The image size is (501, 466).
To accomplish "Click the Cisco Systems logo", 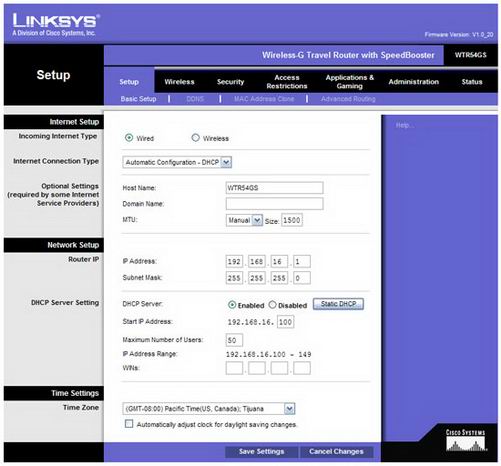I will point(466,440).
